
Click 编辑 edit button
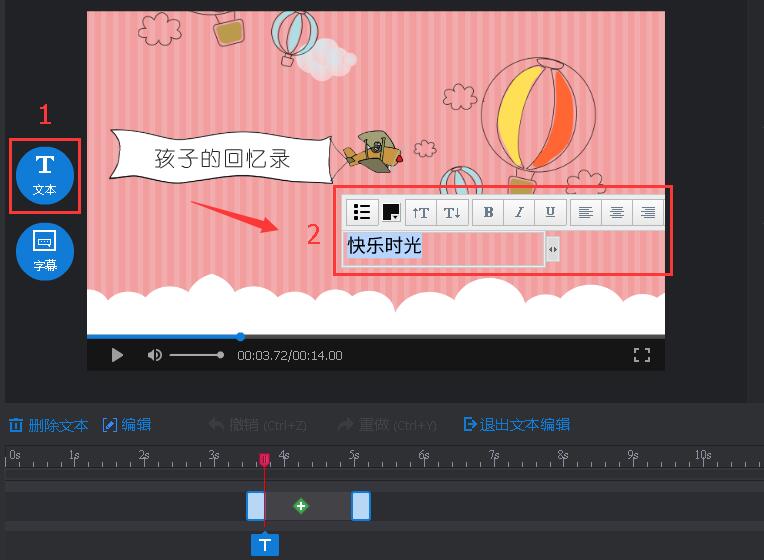pyautogui.click(x=127, y=425)
